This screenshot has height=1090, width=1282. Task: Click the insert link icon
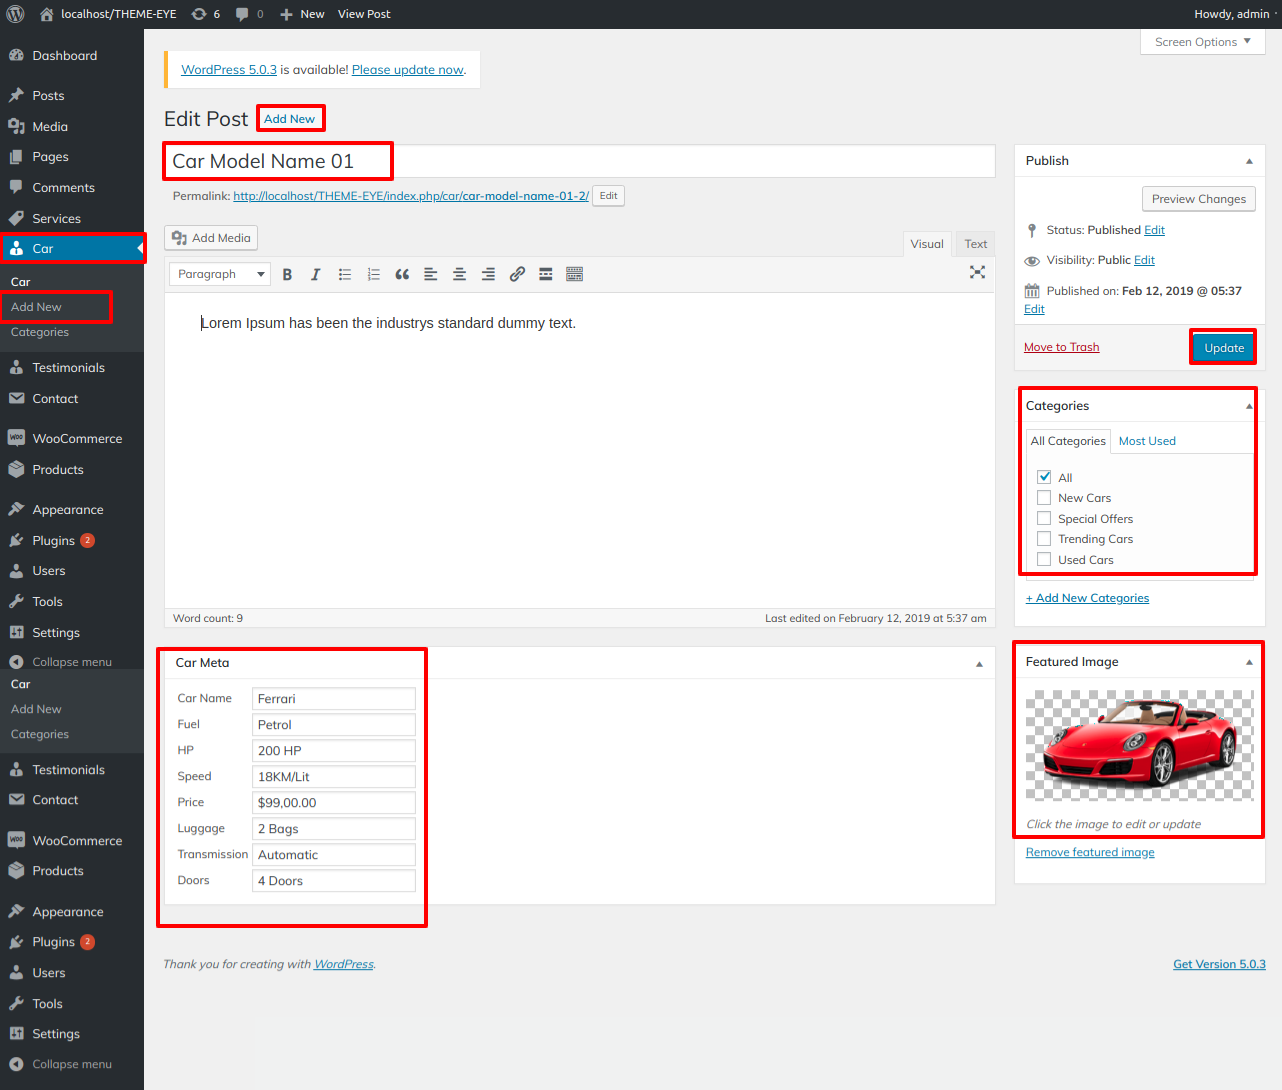click(x=517, y=274)
